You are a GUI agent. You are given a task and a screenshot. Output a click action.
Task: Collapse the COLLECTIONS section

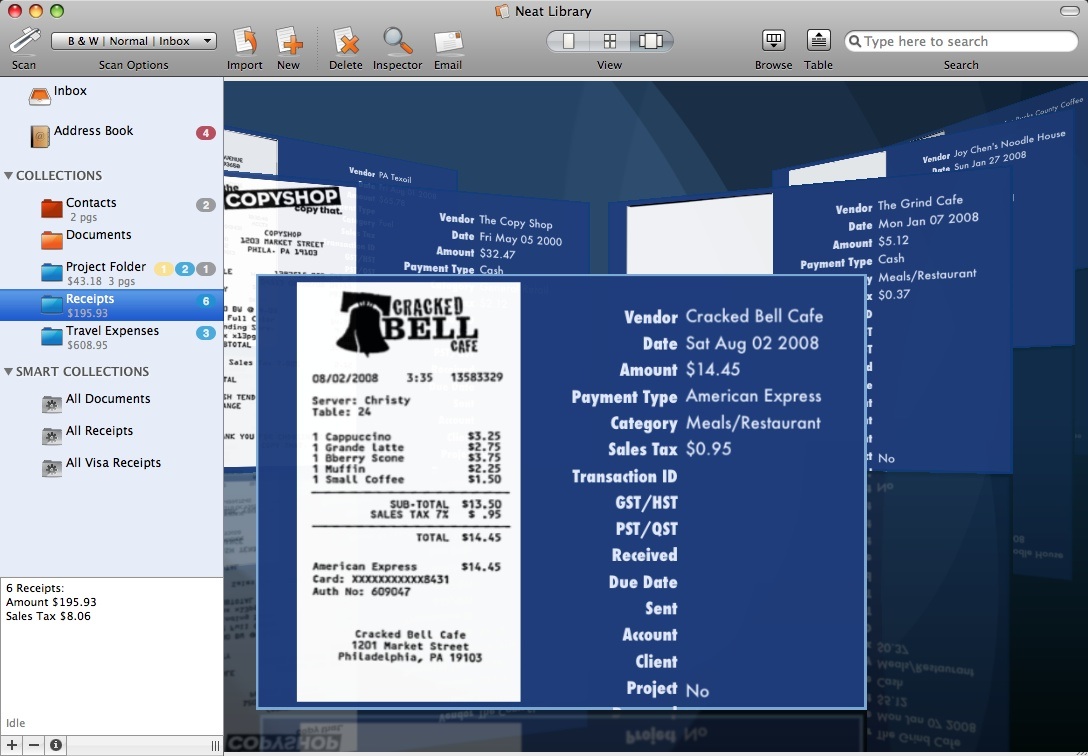(8, 175)
